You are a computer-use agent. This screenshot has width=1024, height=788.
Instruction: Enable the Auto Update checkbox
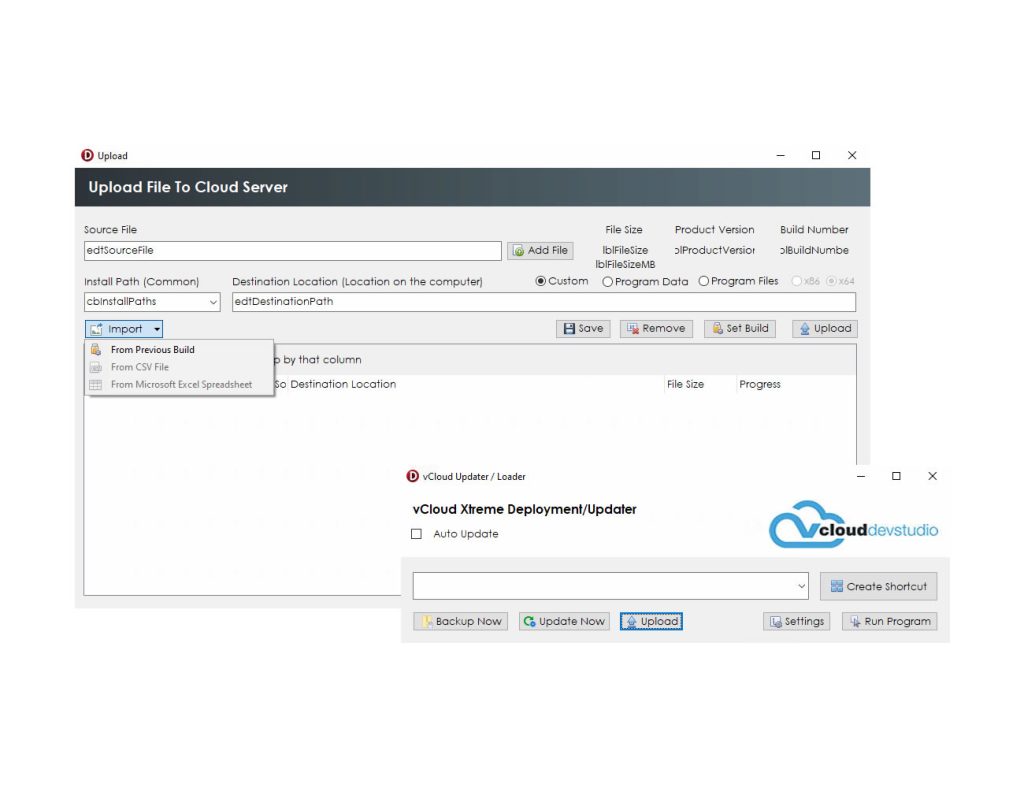tap(417, 534)
